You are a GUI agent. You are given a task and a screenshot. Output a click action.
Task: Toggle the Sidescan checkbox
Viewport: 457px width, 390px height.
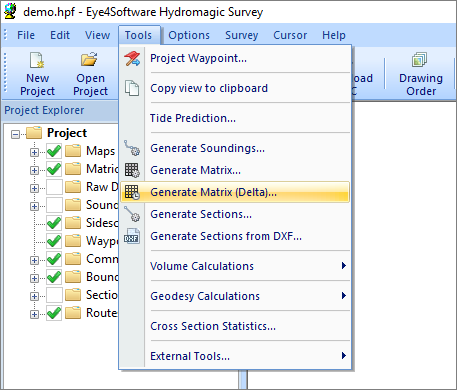(x=54, y=223)
